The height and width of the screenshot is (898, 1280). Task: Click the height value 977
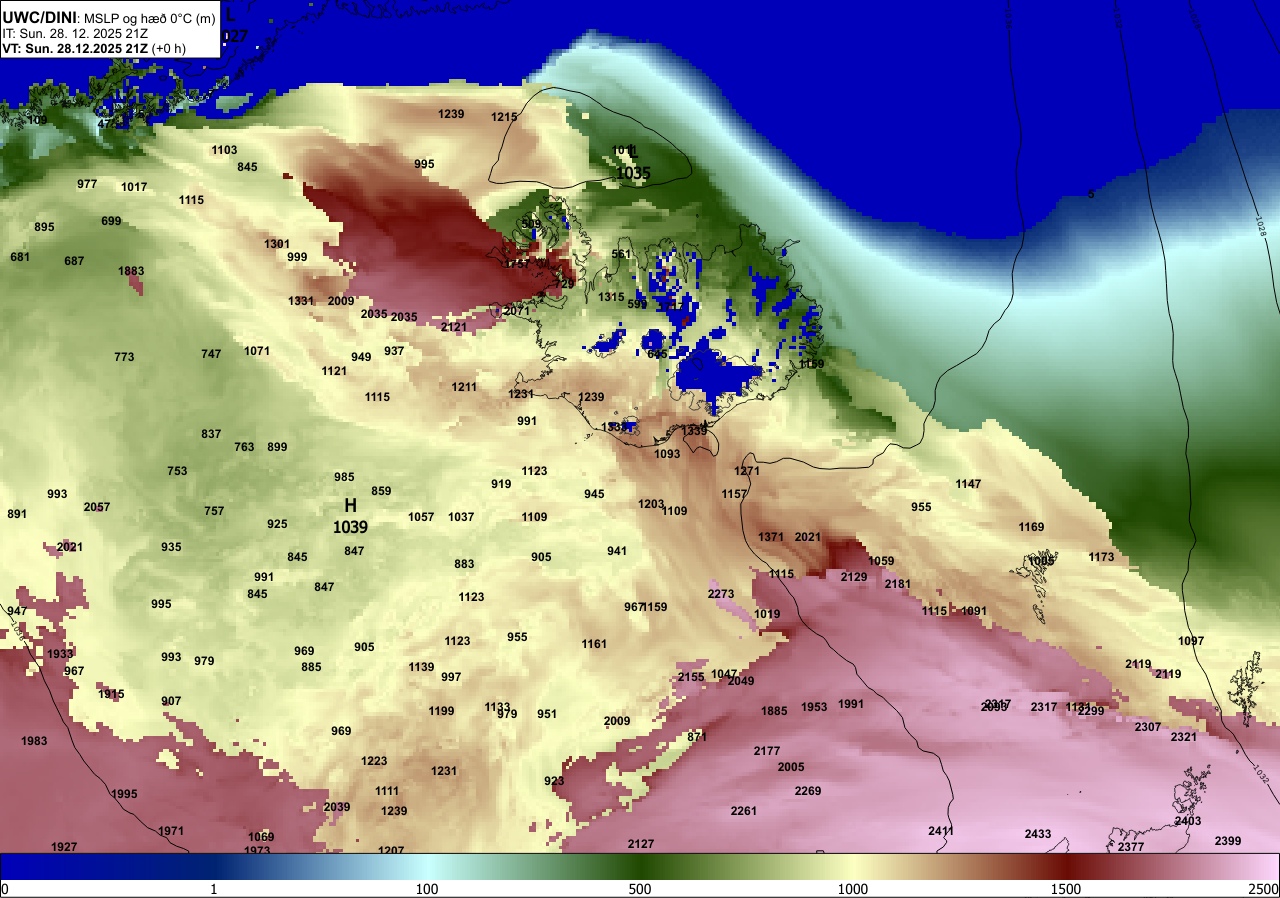[87, 184]
